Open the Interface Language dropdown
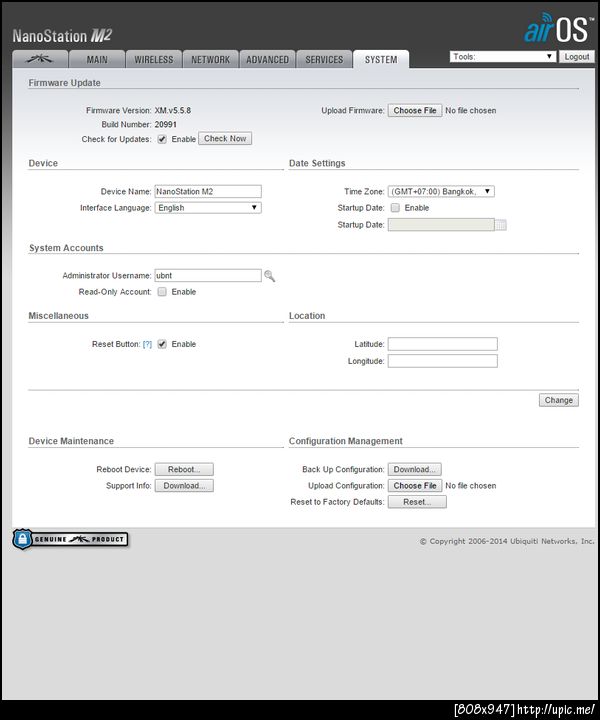Image resolution: width=600 pixels, height=720 pixels. coord(208,208)
